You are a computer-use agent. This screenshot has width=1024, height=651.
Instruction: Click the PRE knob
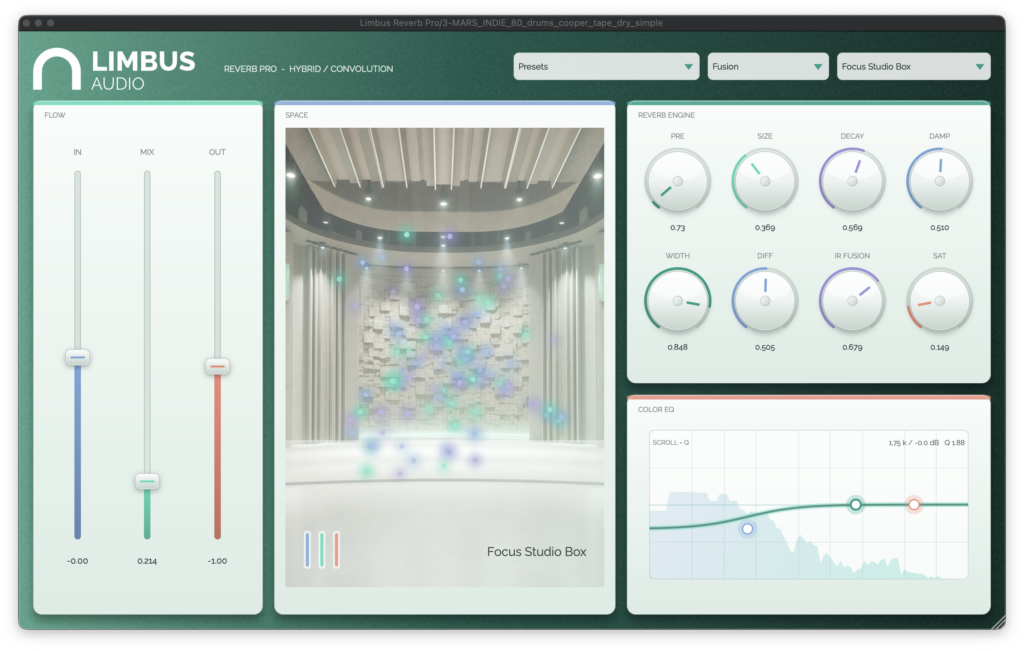677,181
